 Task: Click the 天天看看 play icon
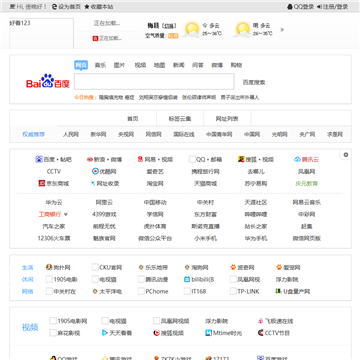104,333
